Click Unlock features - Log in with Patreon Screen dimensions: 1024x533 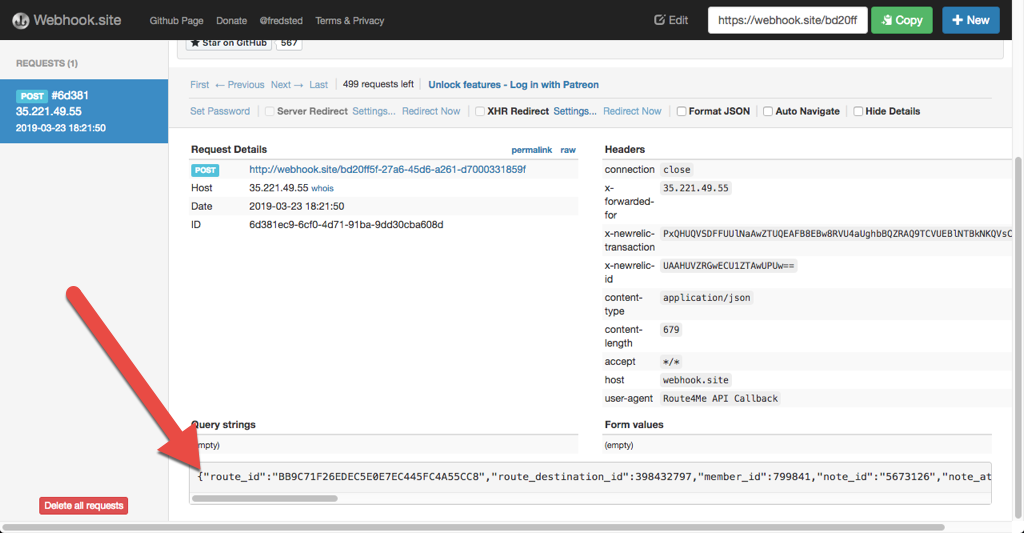coord(513,85)
